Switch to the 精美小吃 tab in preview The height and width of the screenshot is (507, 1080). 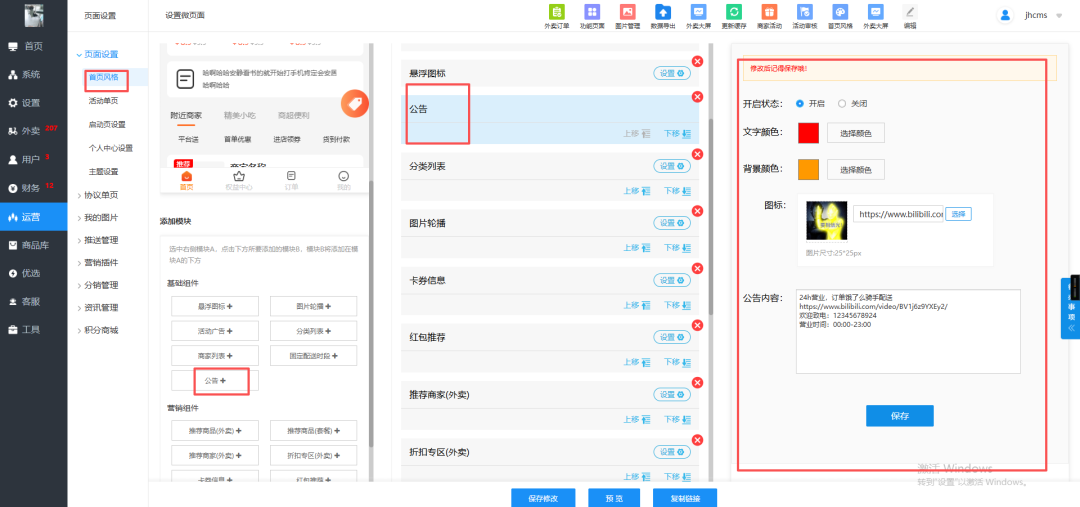tap(239, 115)
